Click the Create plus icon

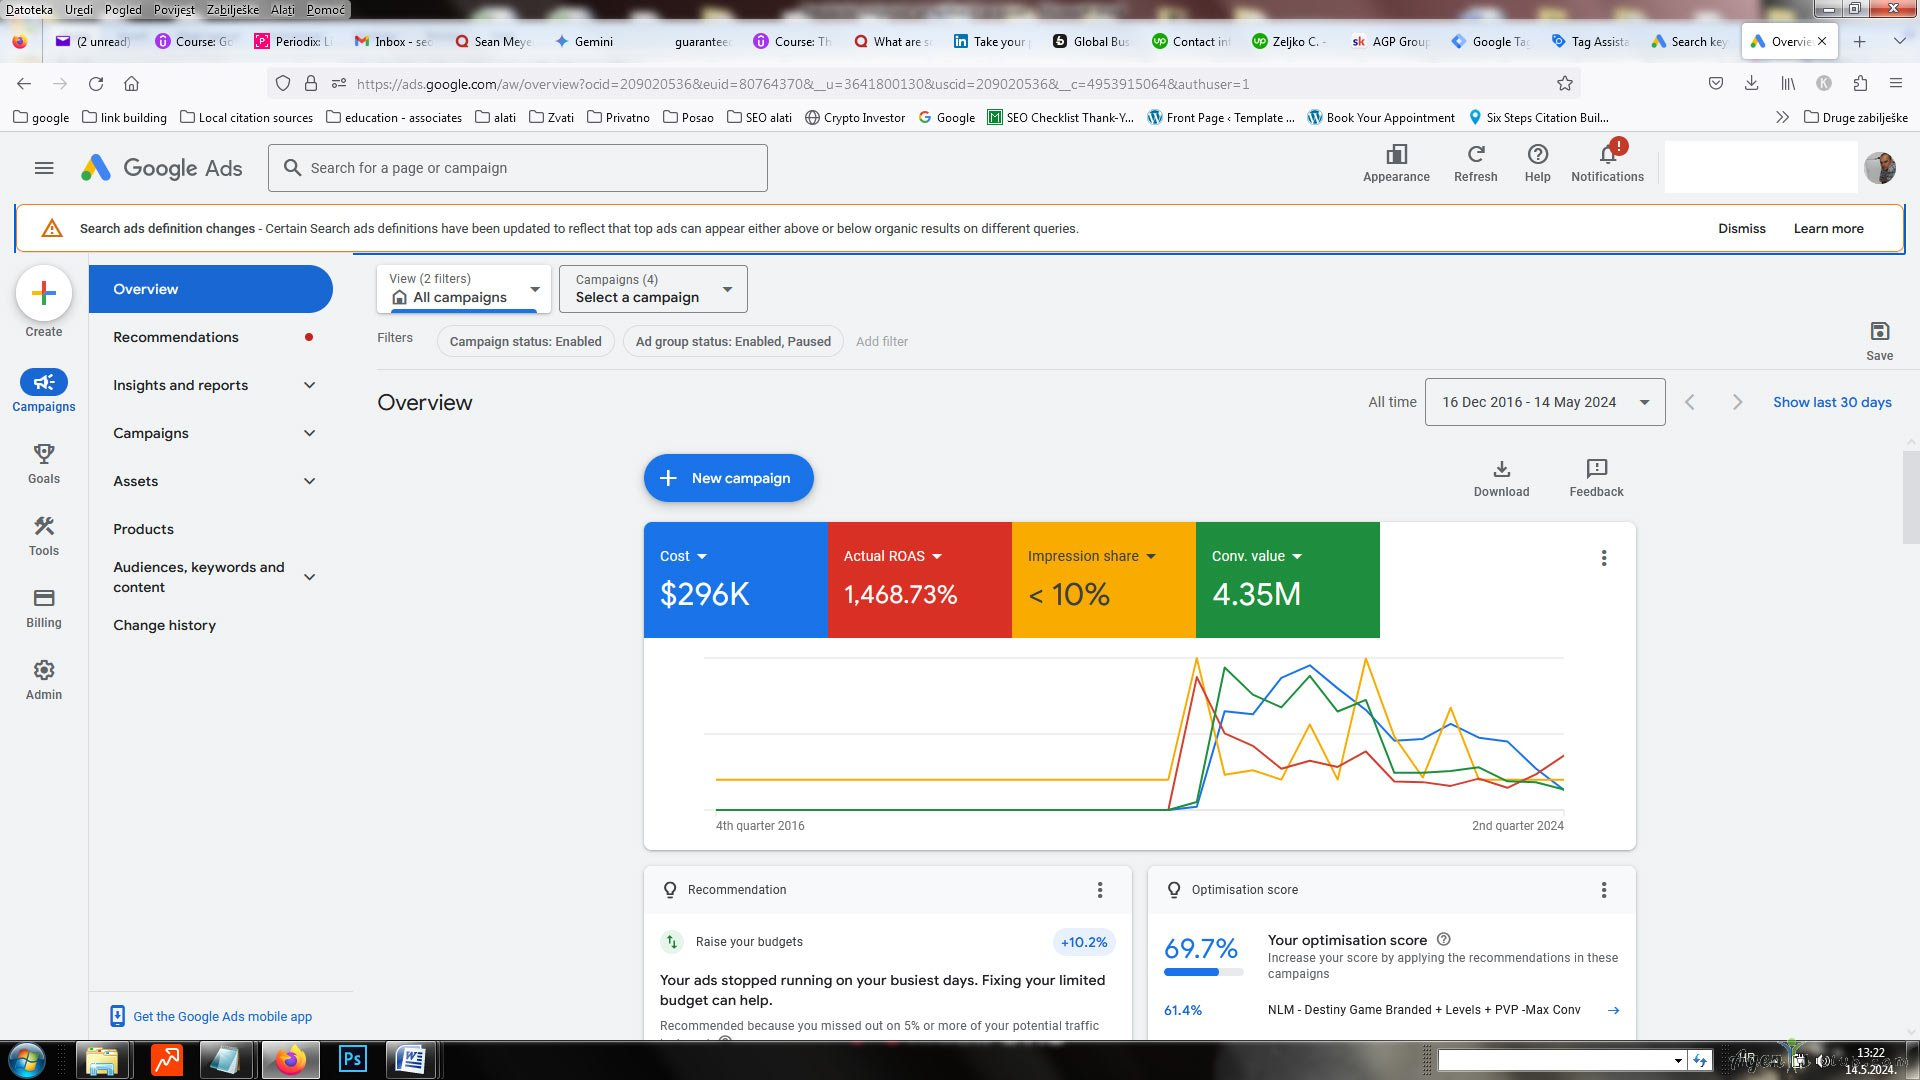44,293
